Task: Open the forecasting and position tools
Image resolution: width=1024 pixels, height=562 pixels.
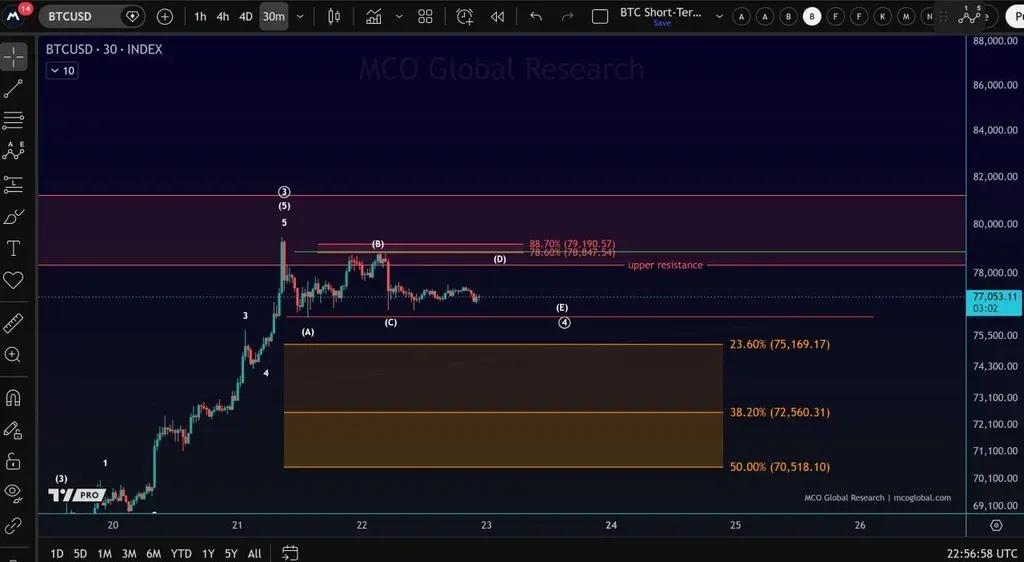Action: [13, 184]
